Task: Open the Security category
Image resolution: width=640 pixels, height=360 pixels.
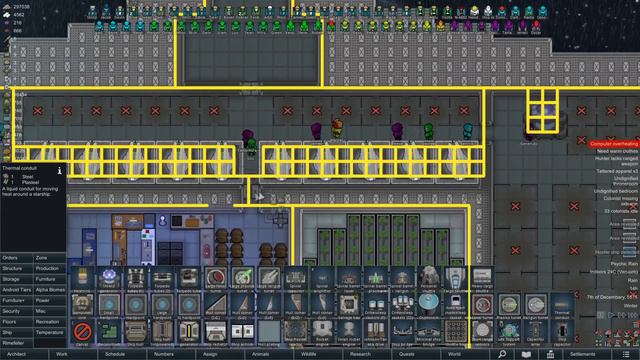Action: point(17,311)
